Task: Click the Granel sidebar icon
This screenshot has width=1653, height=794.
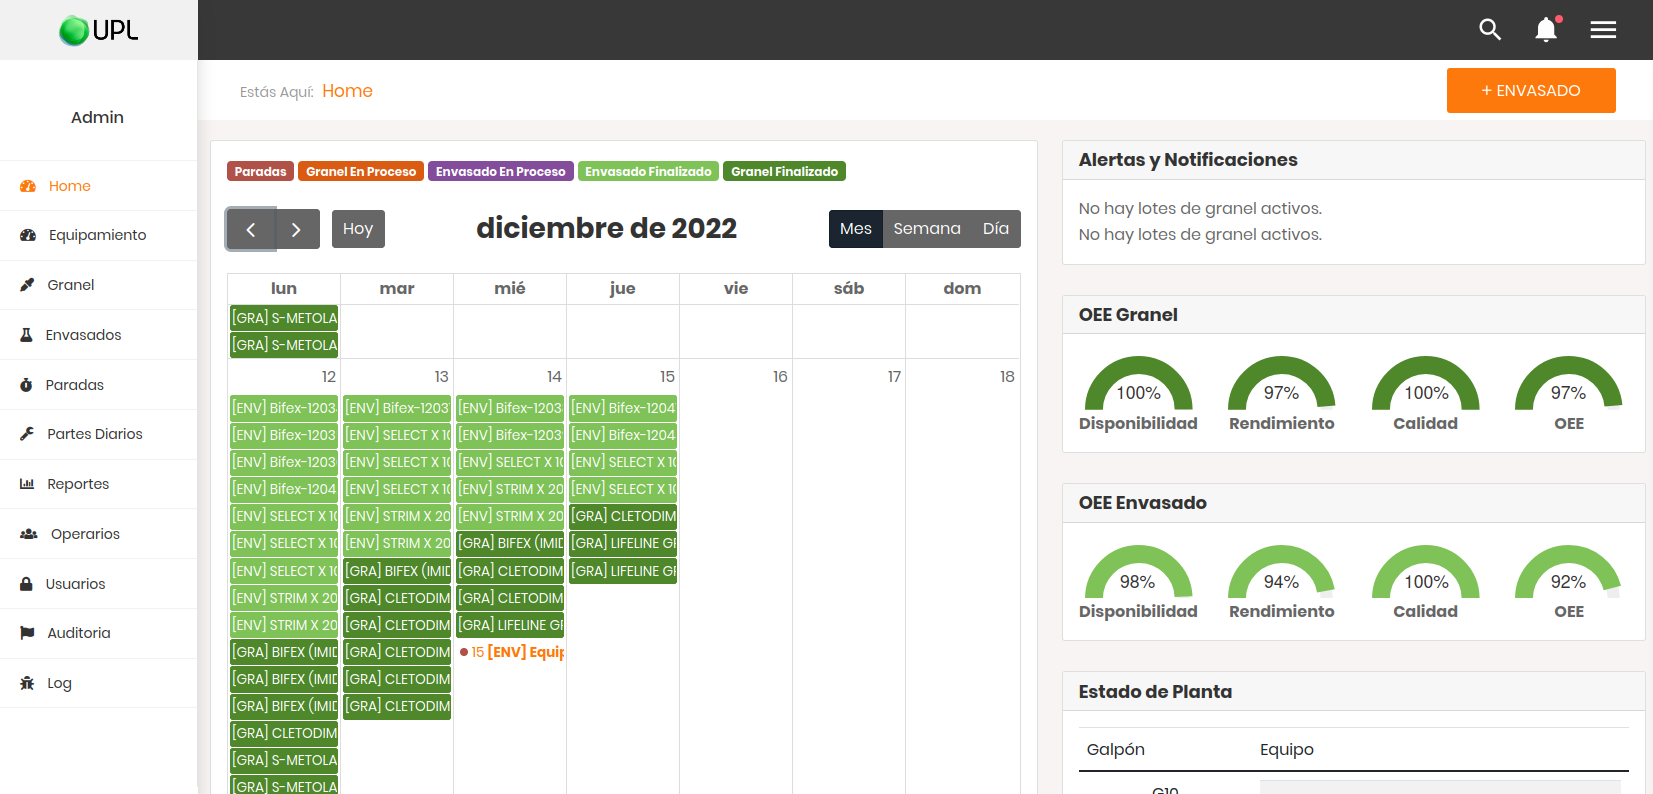Action: [27, 285]
